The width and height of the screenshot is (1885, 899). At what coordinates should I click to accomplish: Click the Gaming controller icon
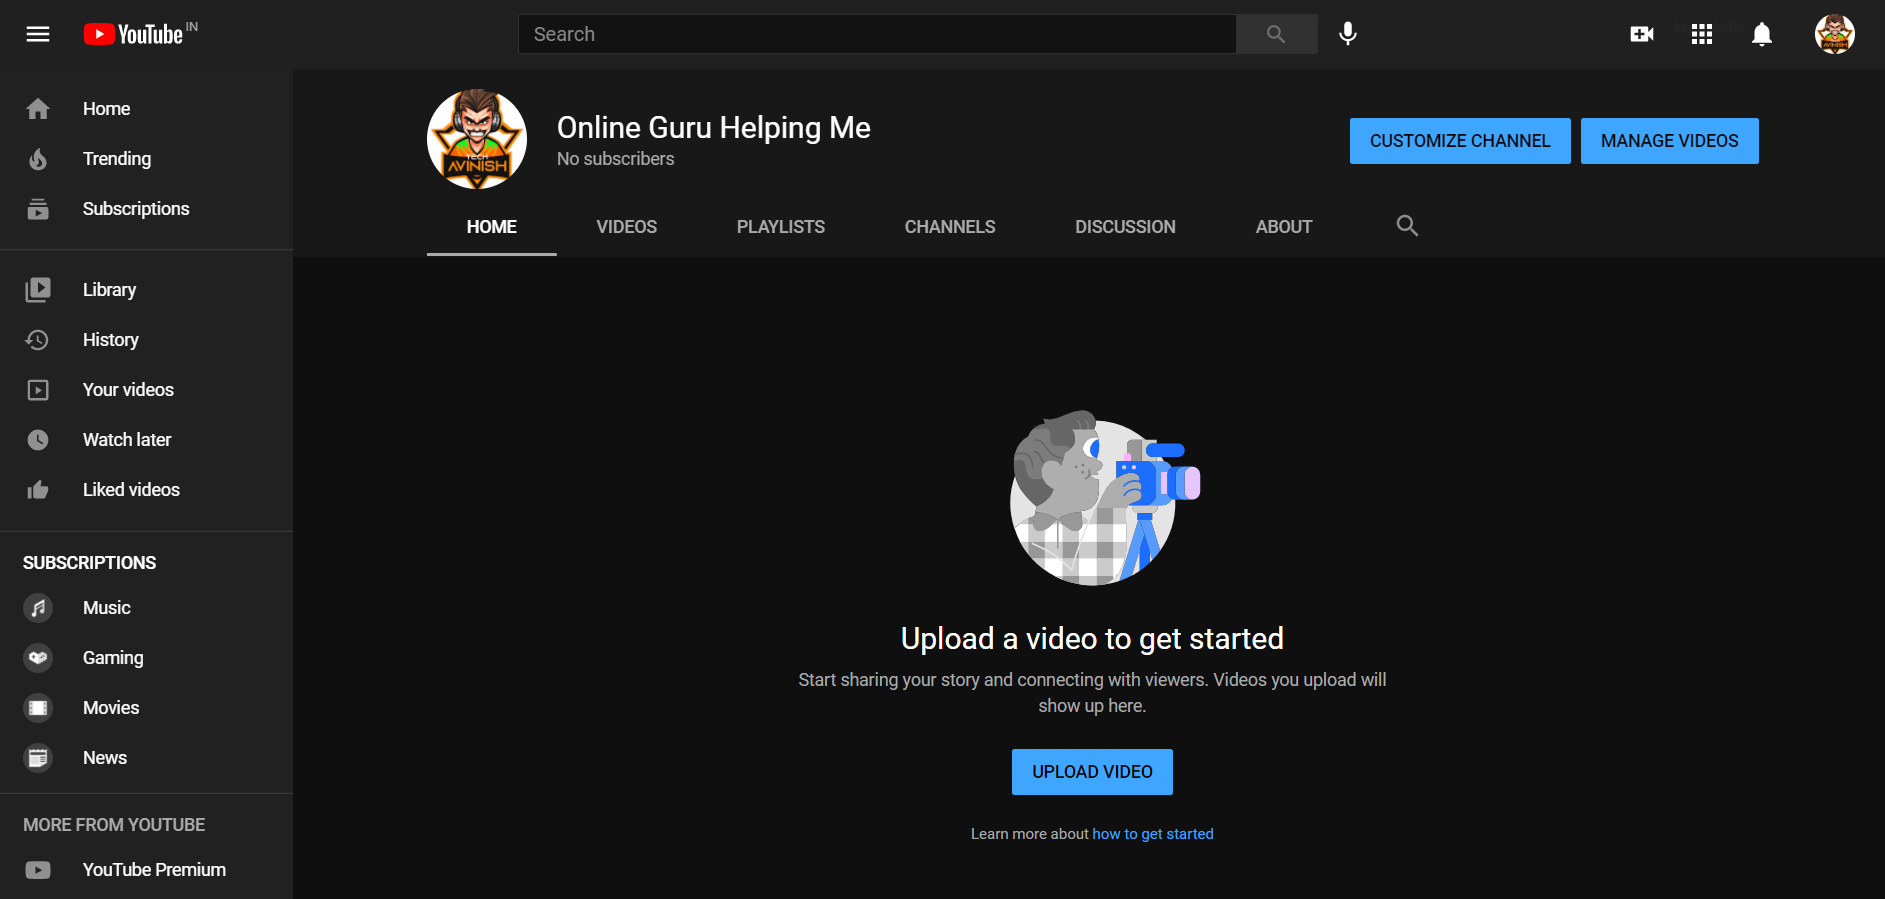[38, 658]
